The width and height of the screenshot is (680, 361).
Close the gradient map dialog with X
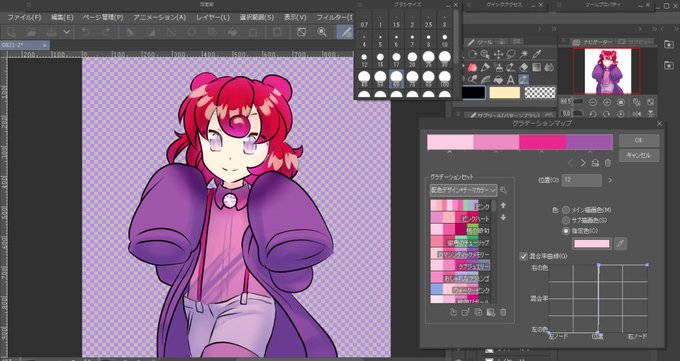660,124
